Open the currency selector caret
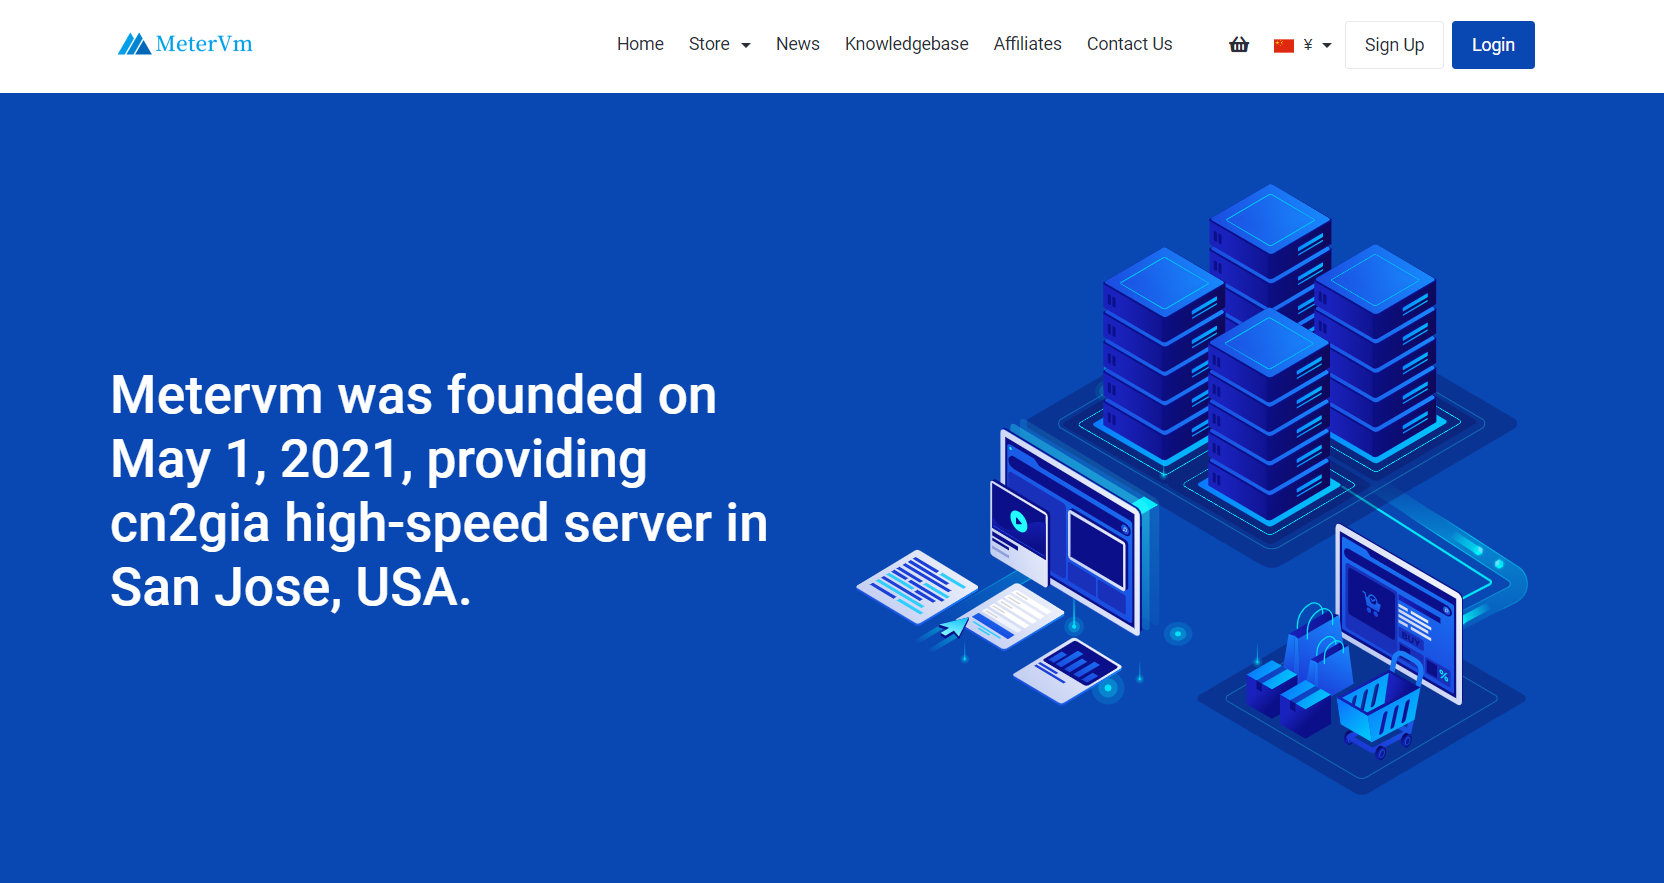 [x=1327, y=45]
